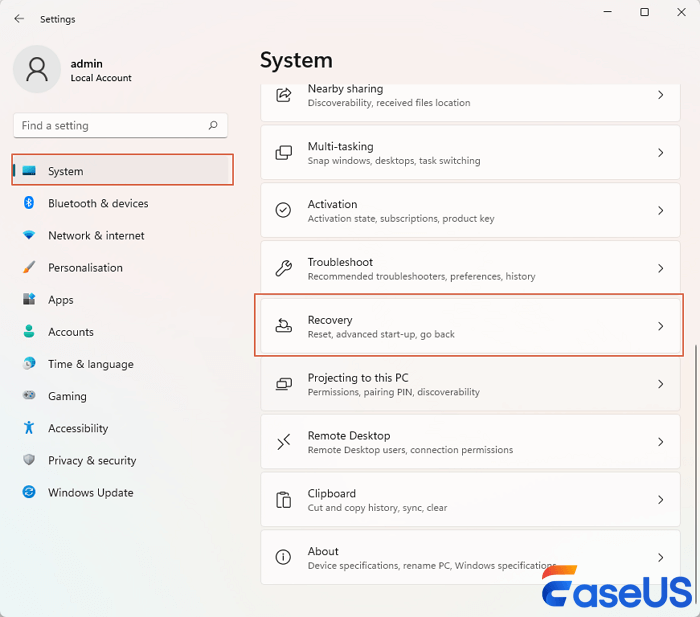Click the Clipboard icon in System list
The width and height of the screenshot is (700, 617).
click(284, 499)
